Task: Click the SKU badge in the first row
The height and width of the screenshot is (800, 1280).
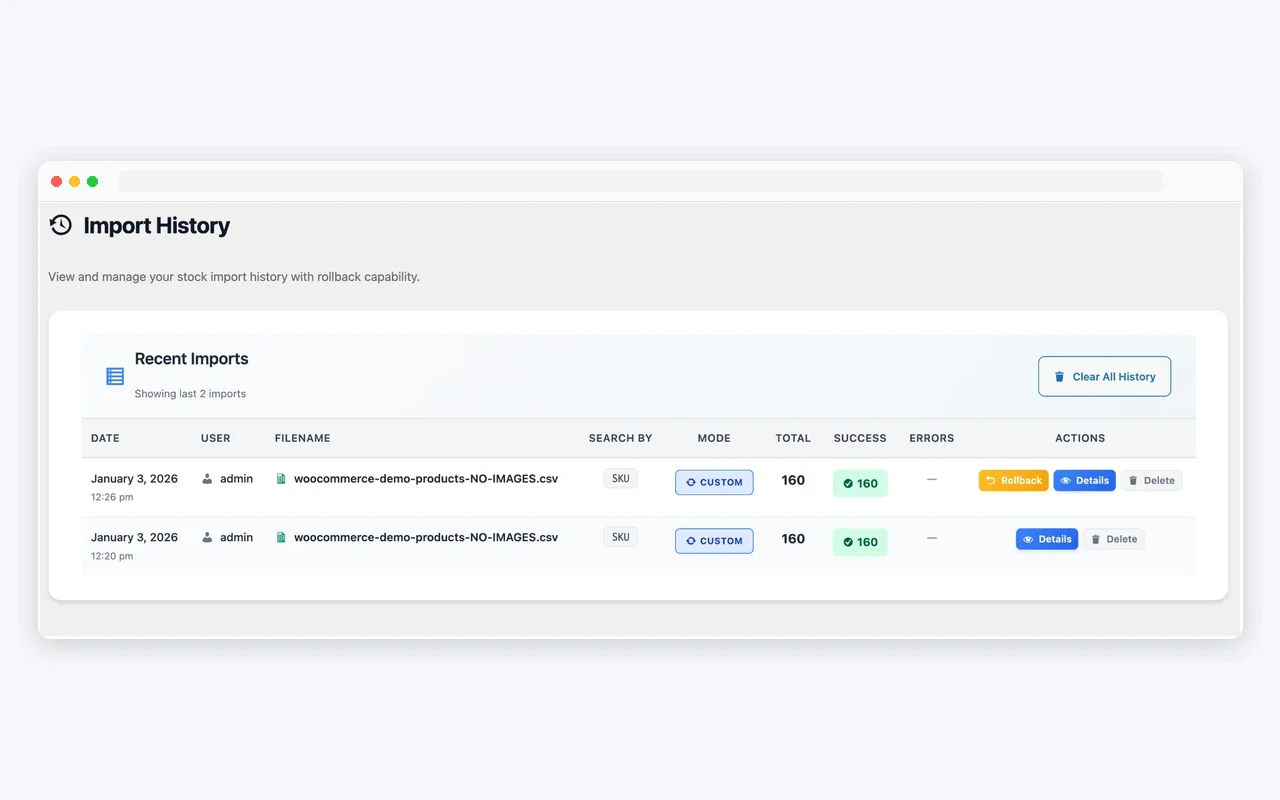Action: pyautogui.click(x=620, y=477)
